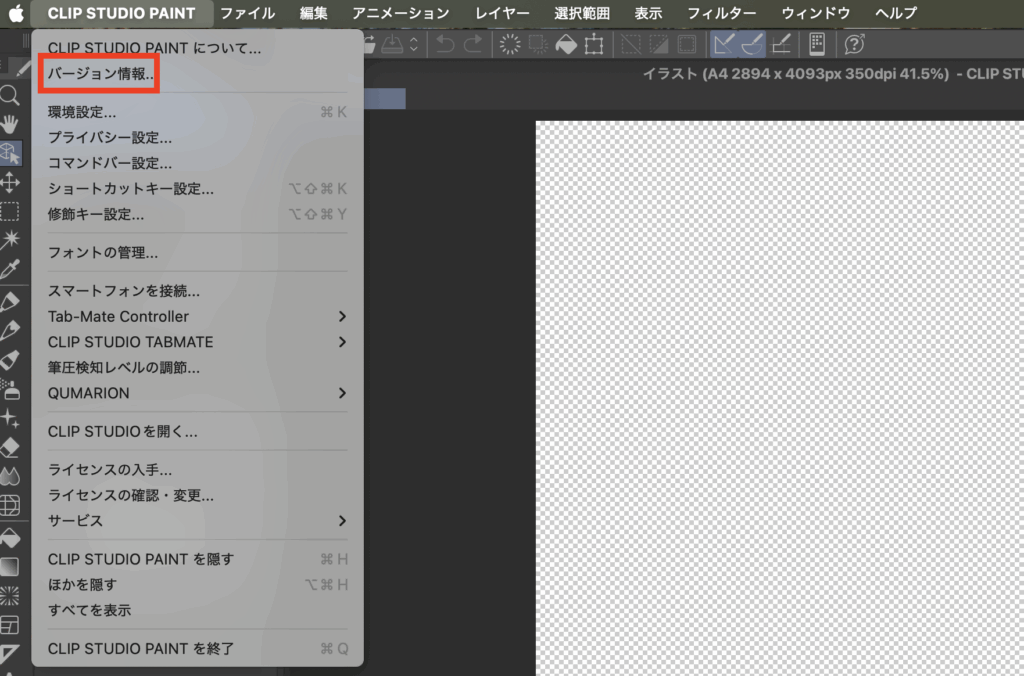
Task: Click the Fill bucket icon in command bar
Action: click(x=566, y=44)
